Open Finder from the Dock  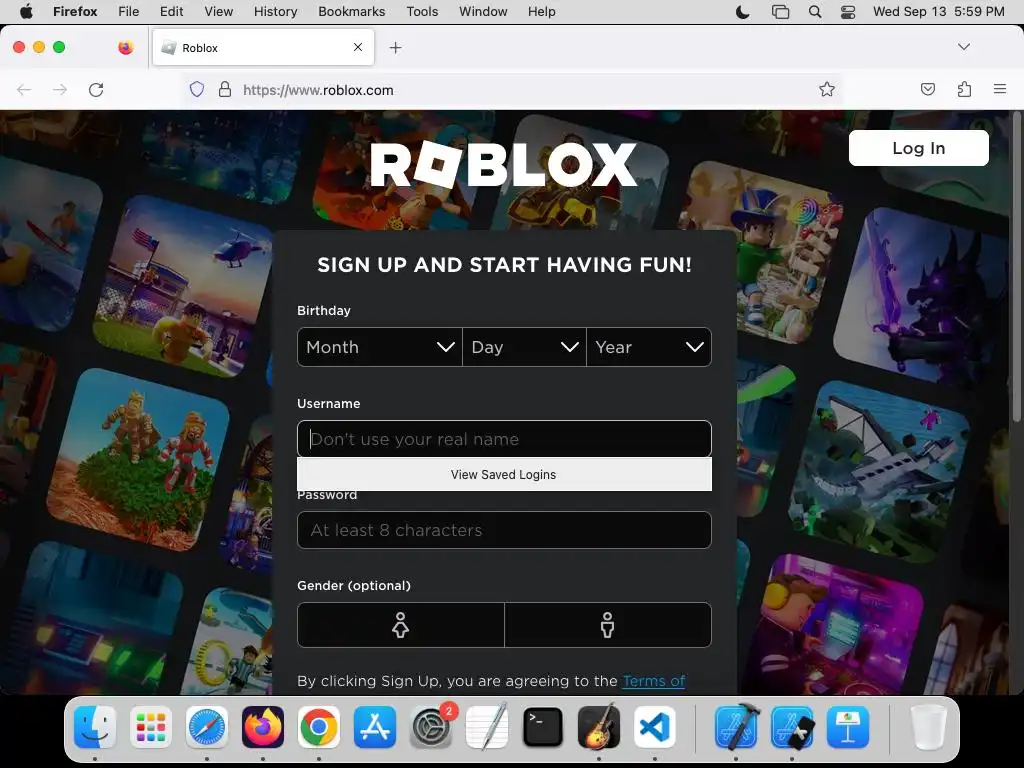(95, 727)
